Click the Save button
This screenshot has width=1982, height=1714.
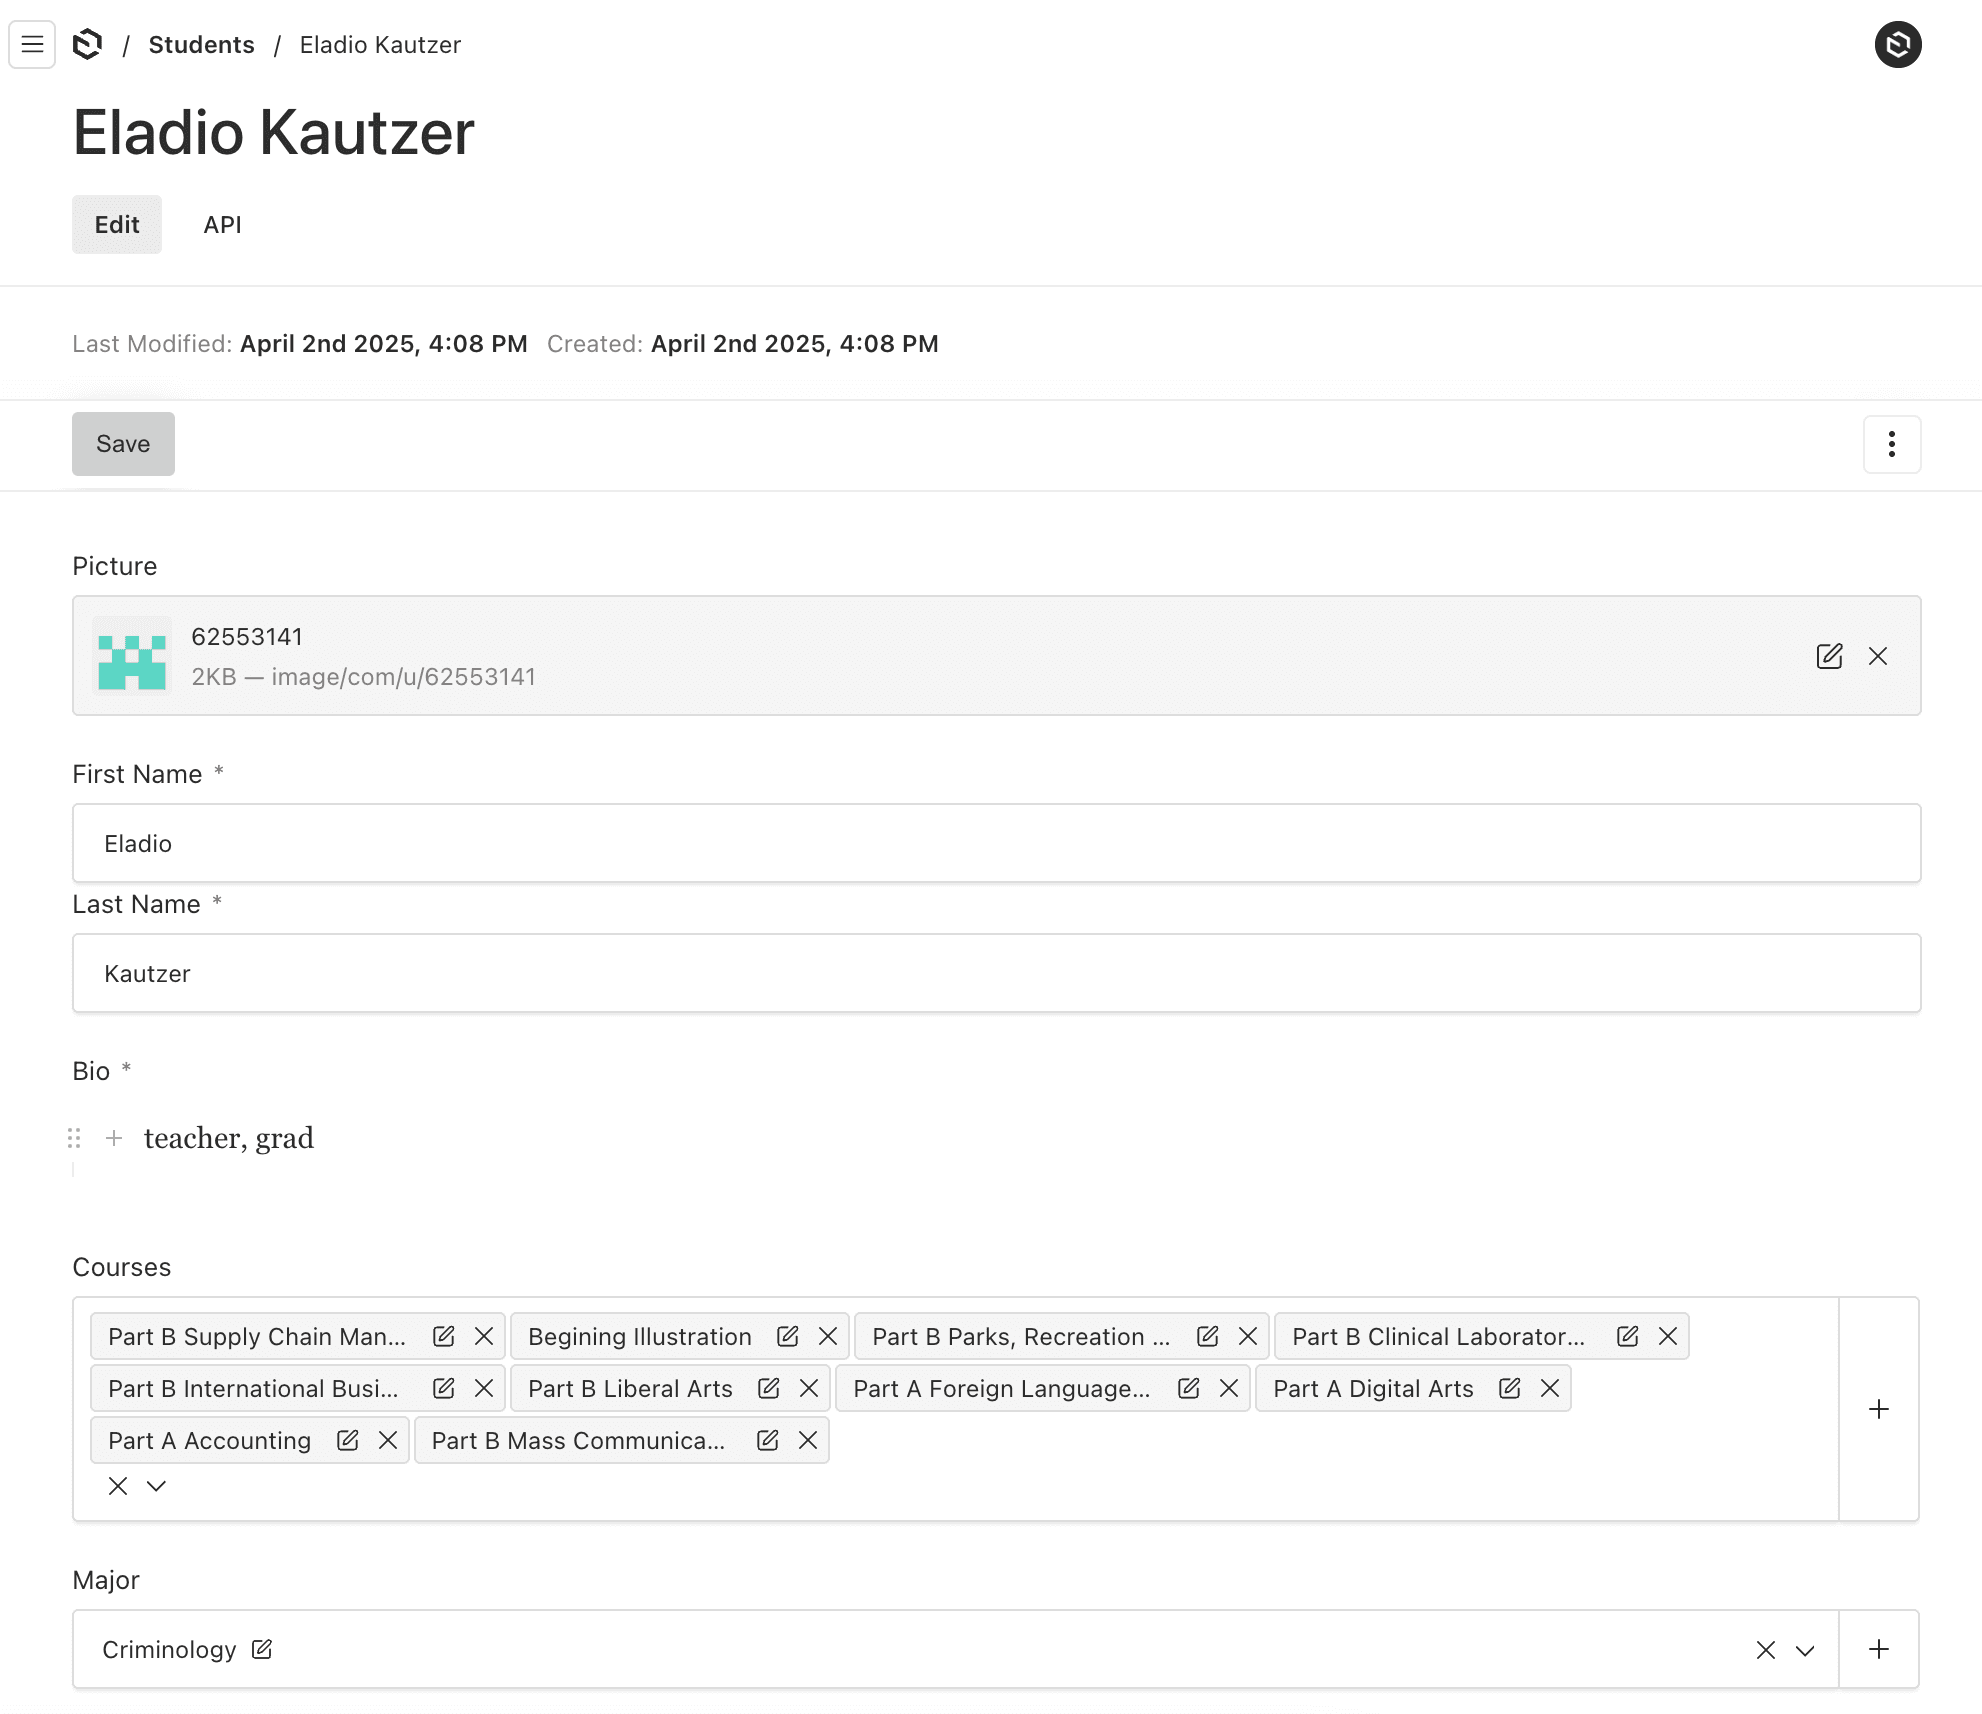click(123, 444)
